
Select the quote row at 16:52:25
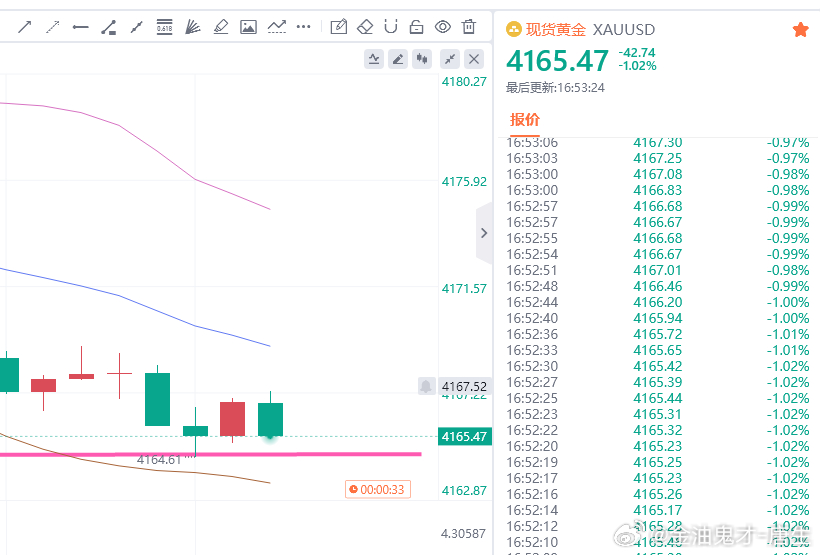(x=658, y=398)
